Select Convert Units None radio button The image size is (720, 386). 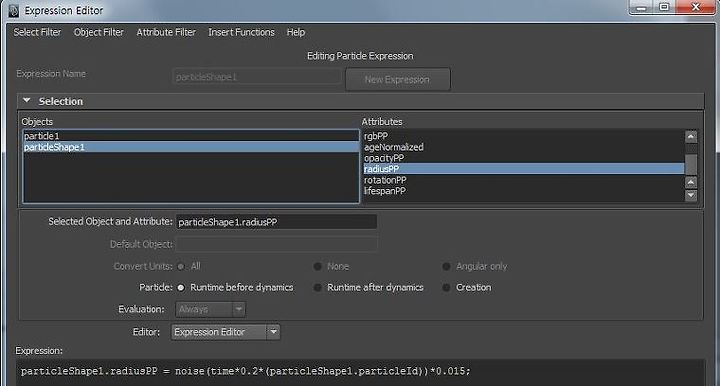[x=317, y=266]
